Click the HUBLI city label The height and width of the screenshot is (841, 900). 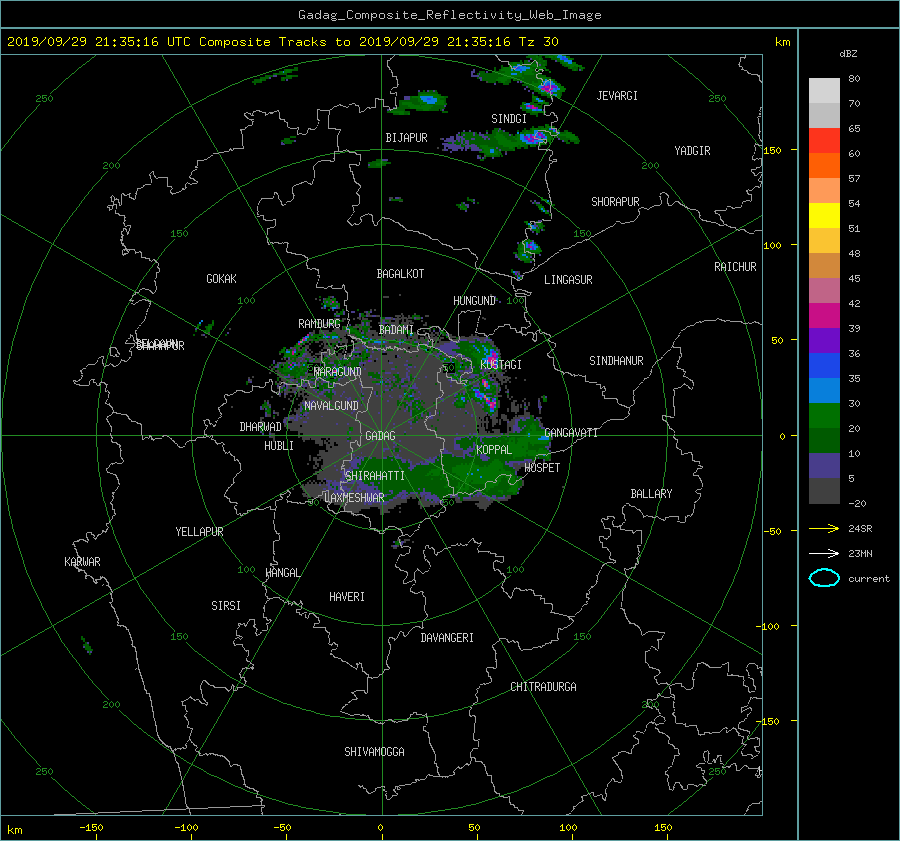tap(279, 446)
